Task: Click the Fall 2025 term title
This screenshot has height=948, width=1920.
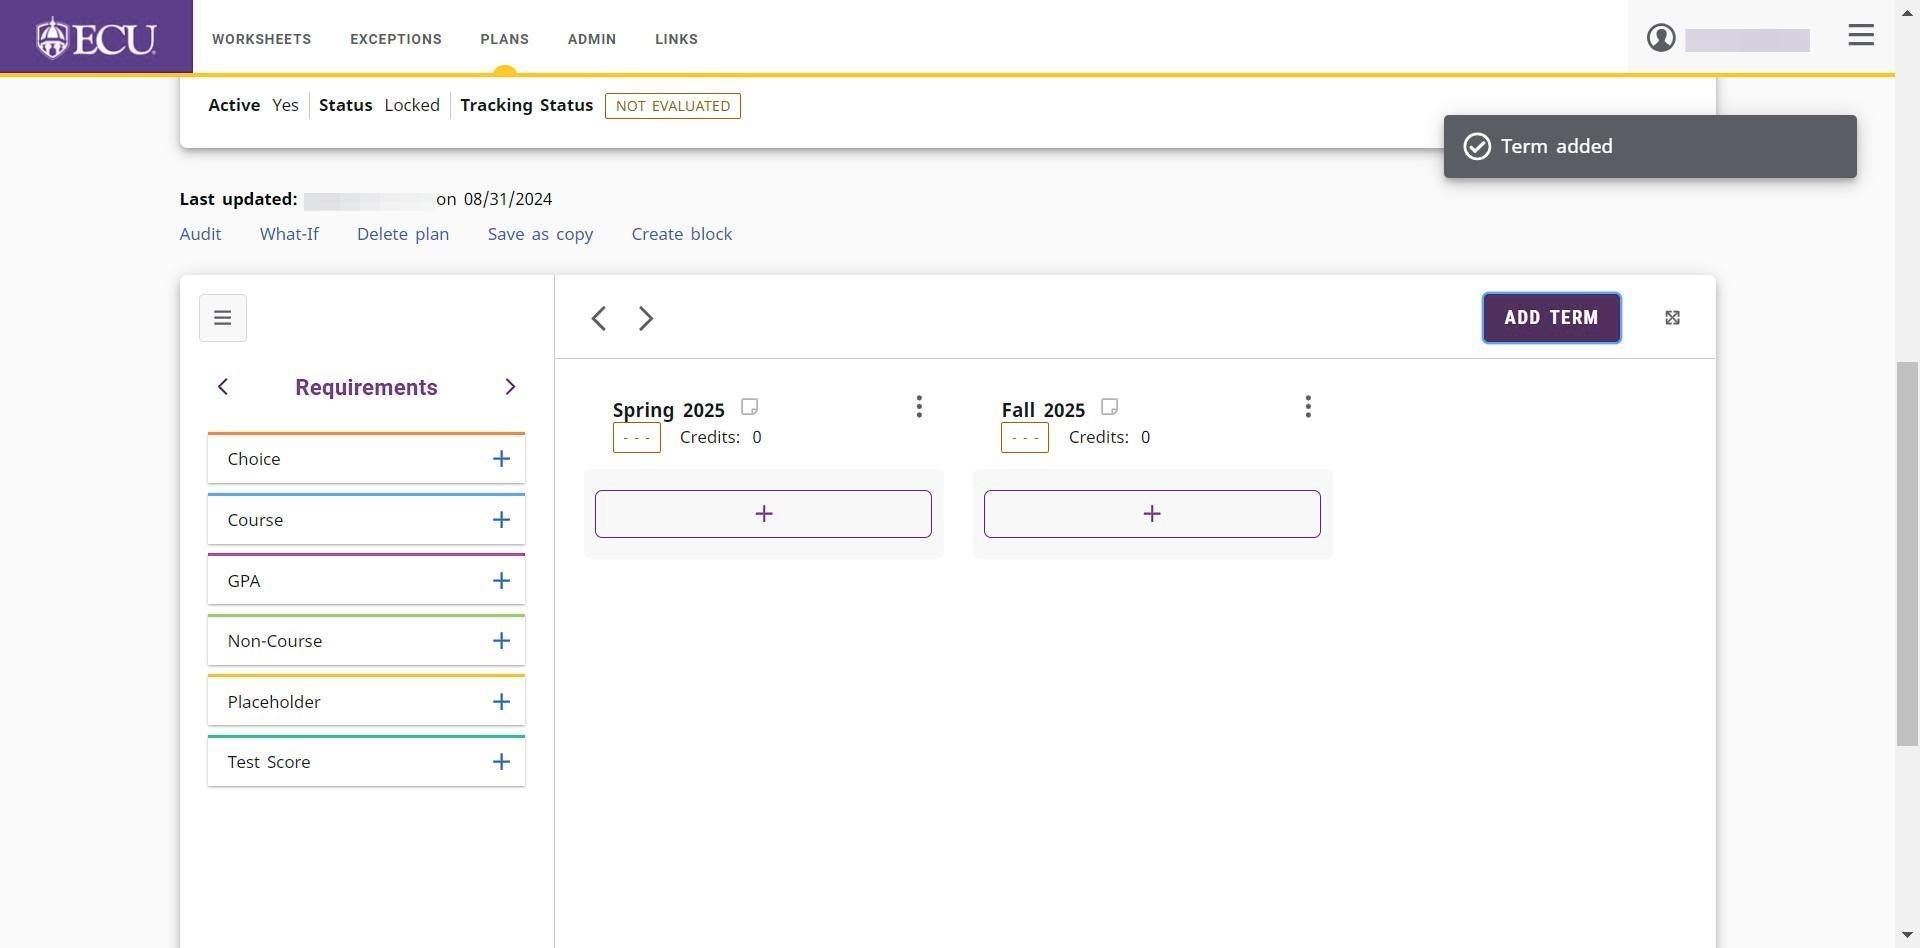Action: (1043, 410)
